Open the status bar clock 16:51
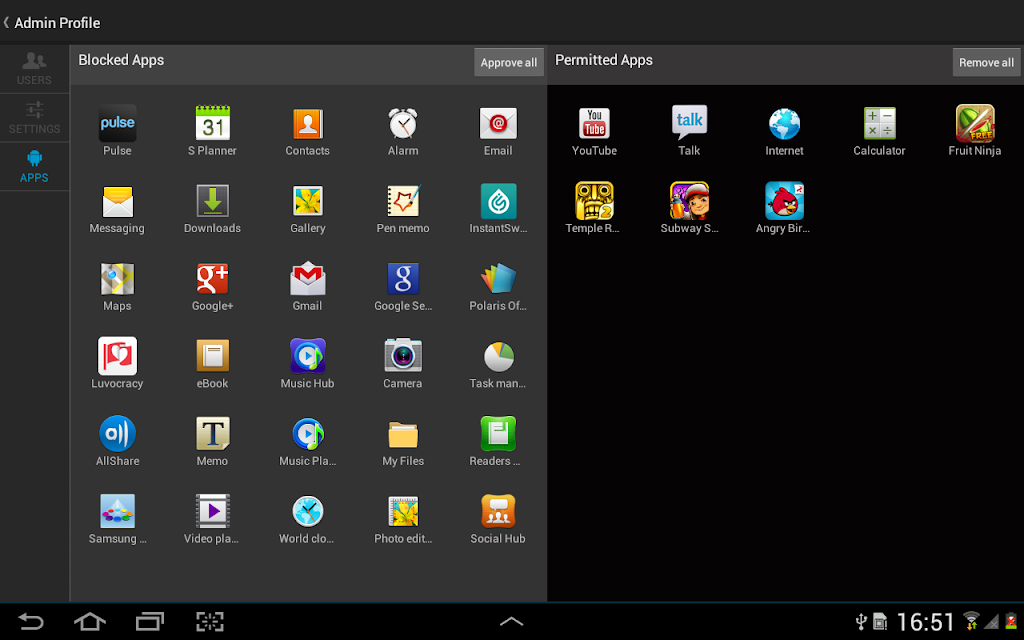This screenshot has height=640, width=1024. click(925, 622)
